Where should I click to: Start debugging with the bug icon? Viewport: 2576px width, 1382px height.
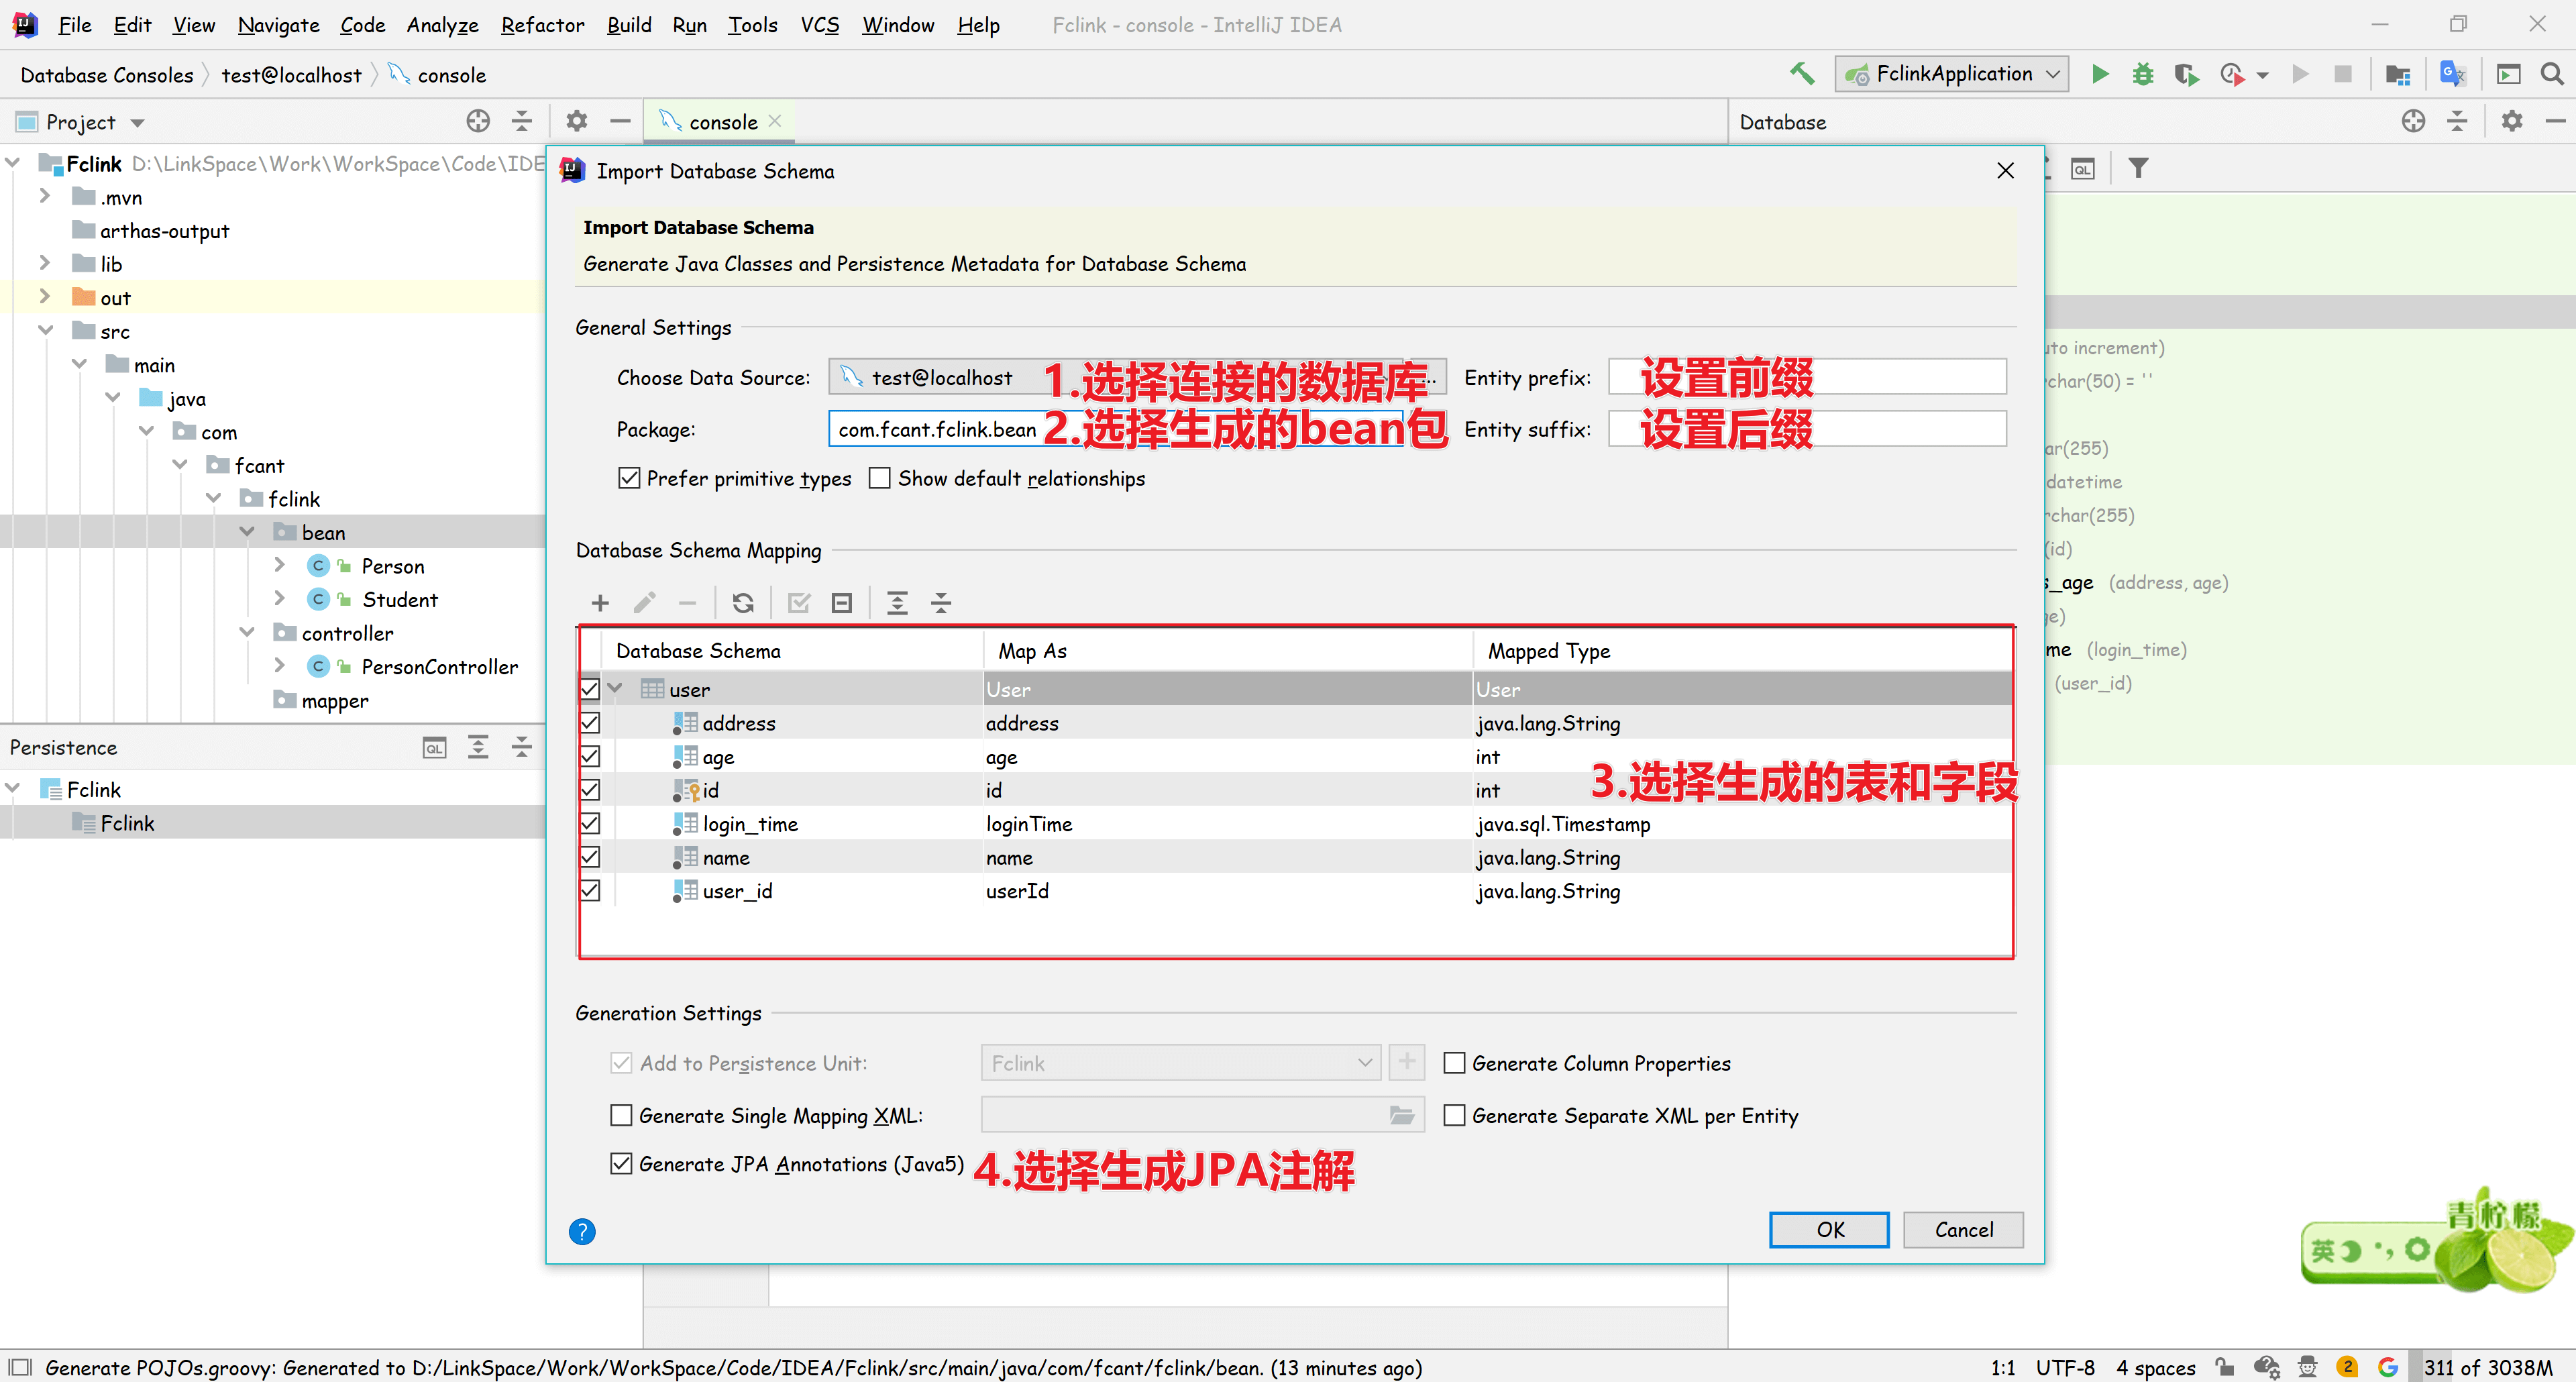2142,74
